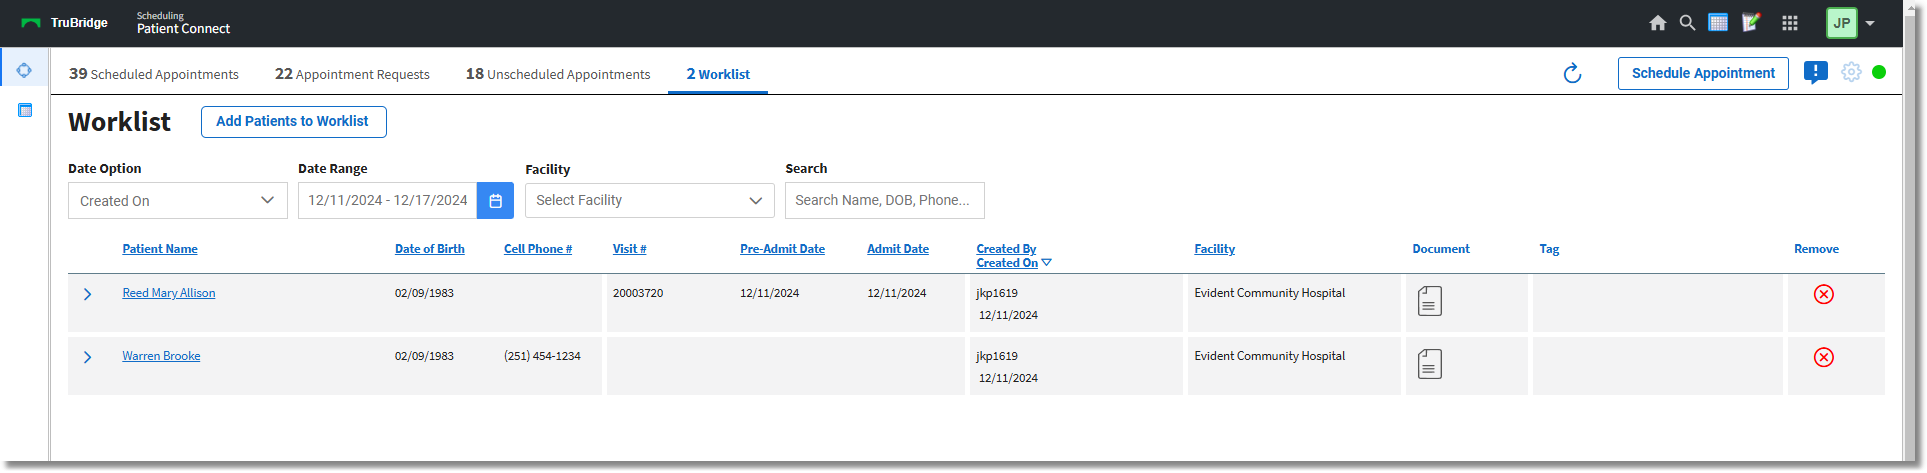
Task: Click visit number 20003720
Action: coord(638,293)
